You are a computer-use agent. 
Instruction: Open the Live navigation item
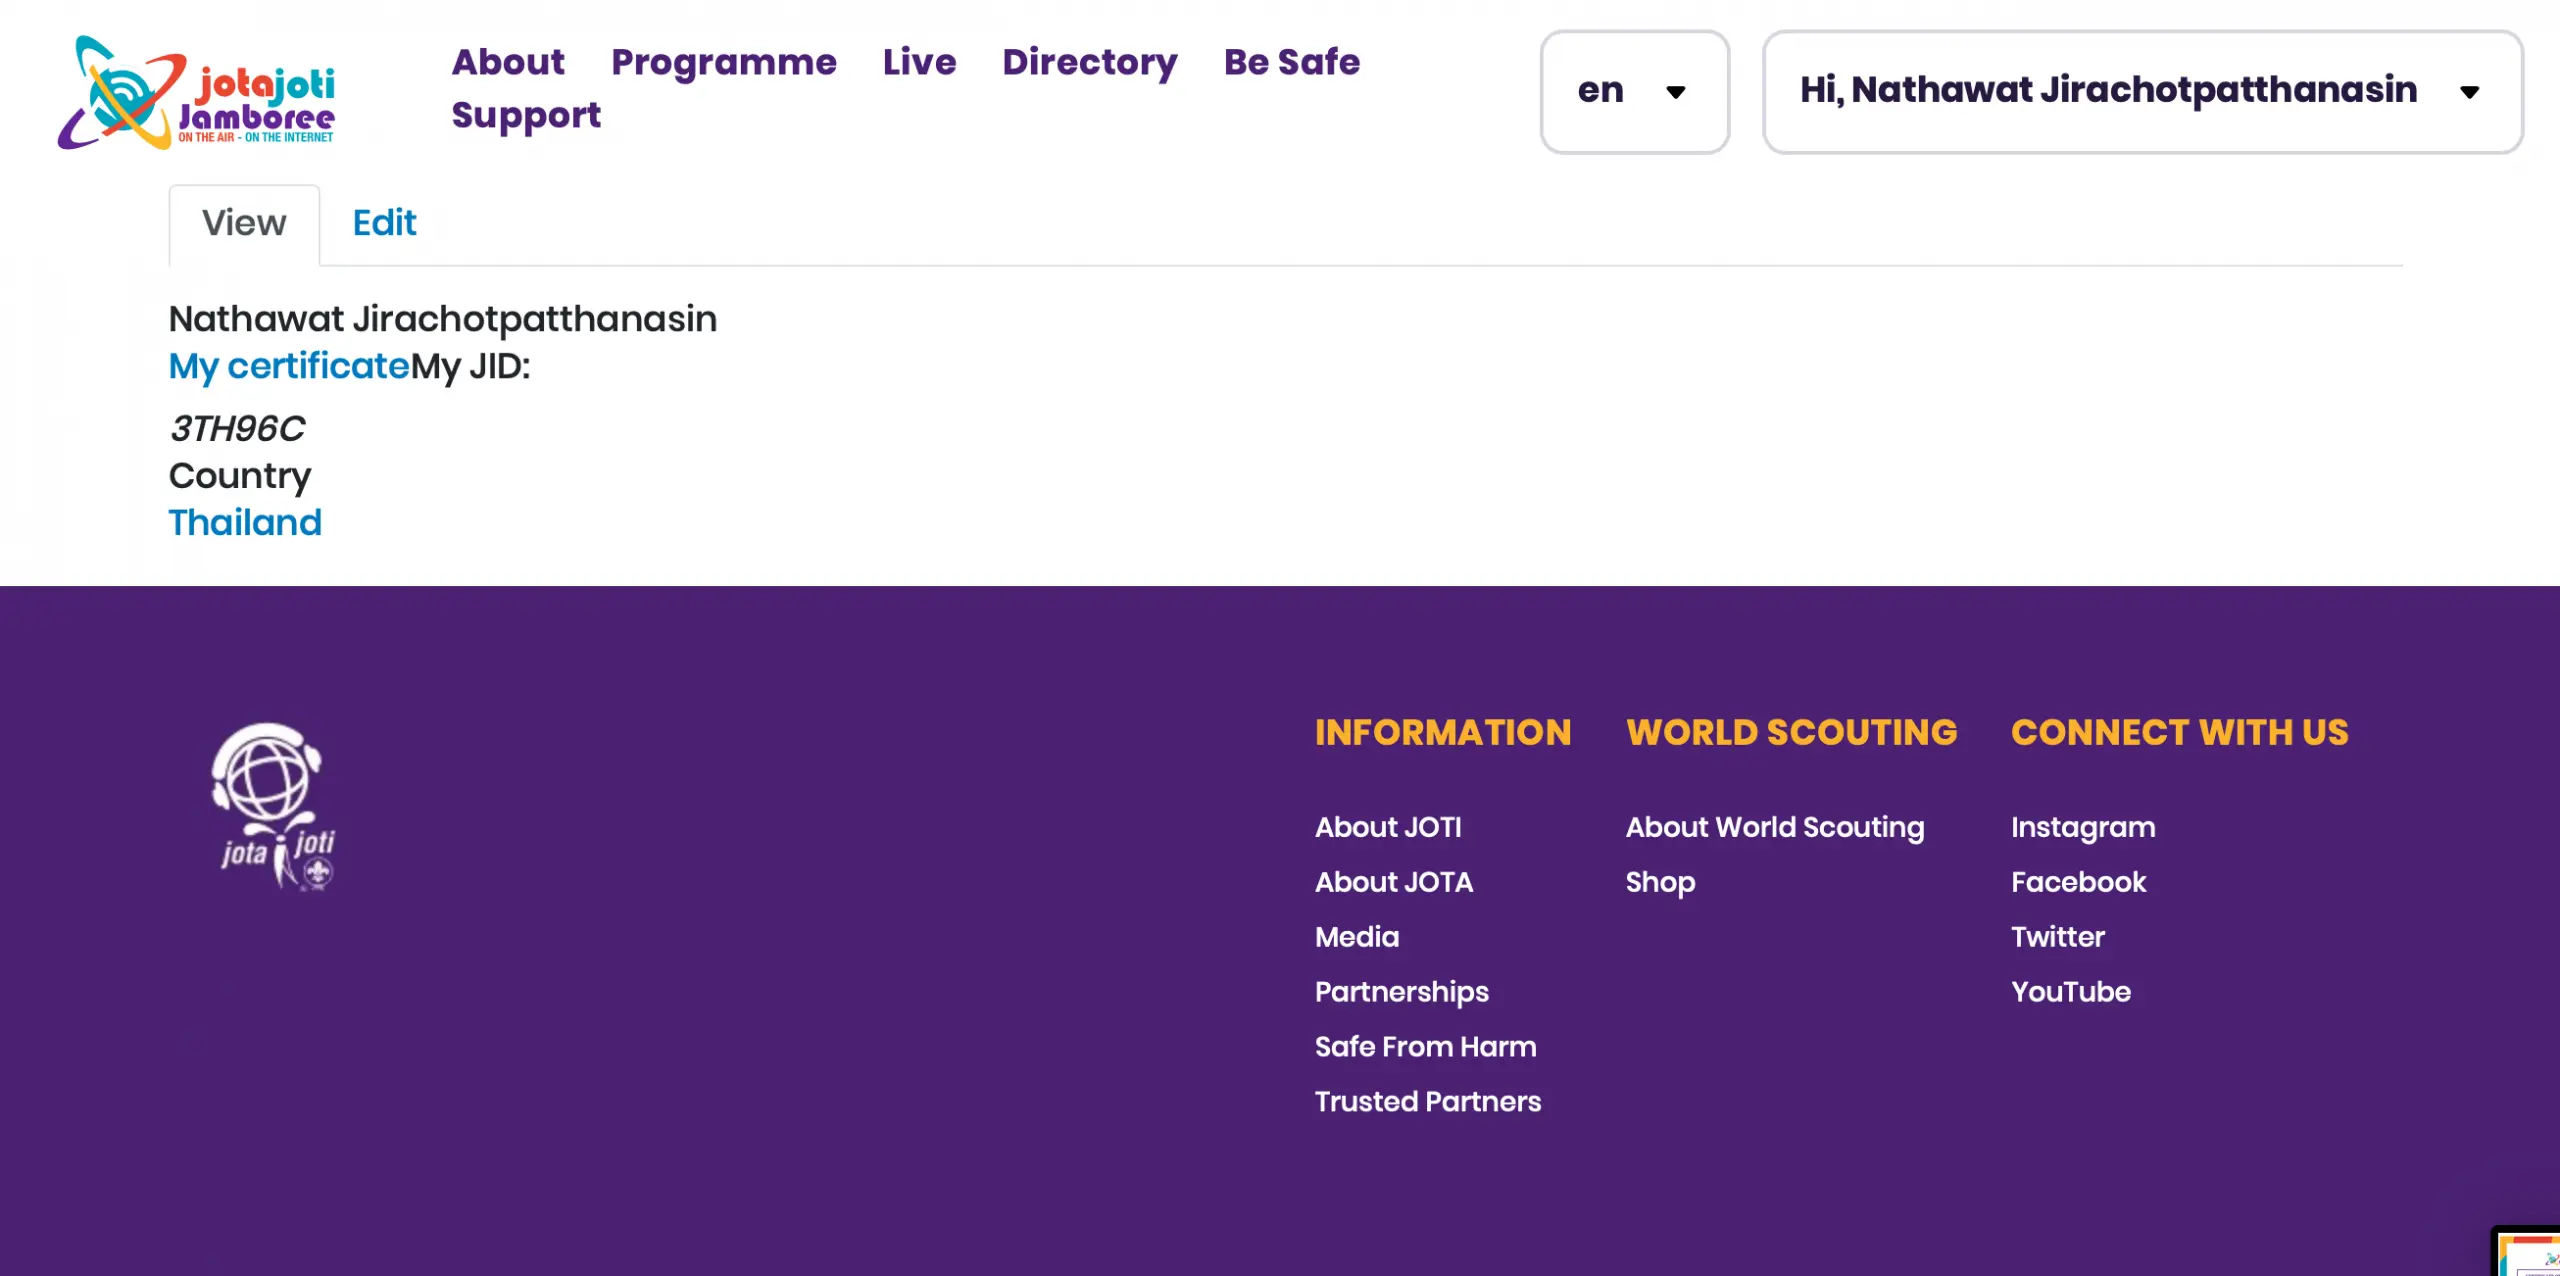[919, 62]
